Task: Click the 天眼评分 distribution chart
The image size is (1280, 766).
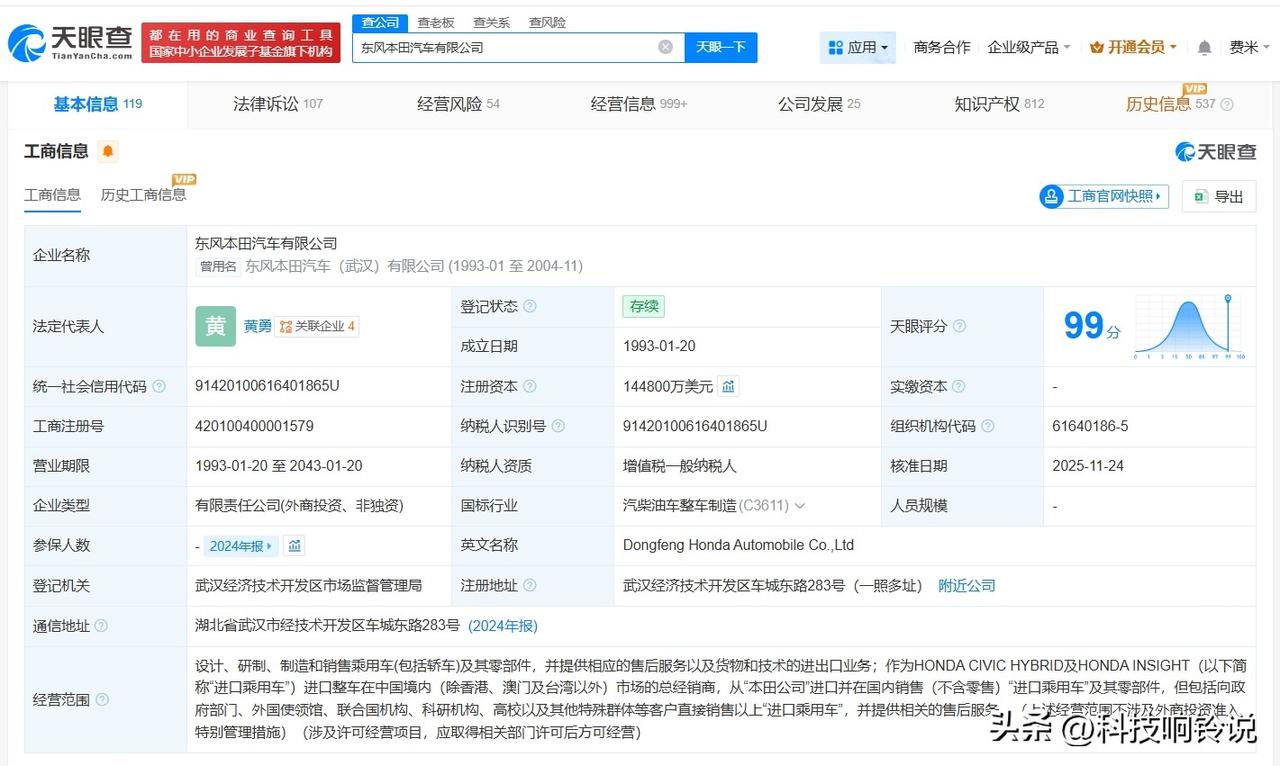Action: click(1190, 326)
